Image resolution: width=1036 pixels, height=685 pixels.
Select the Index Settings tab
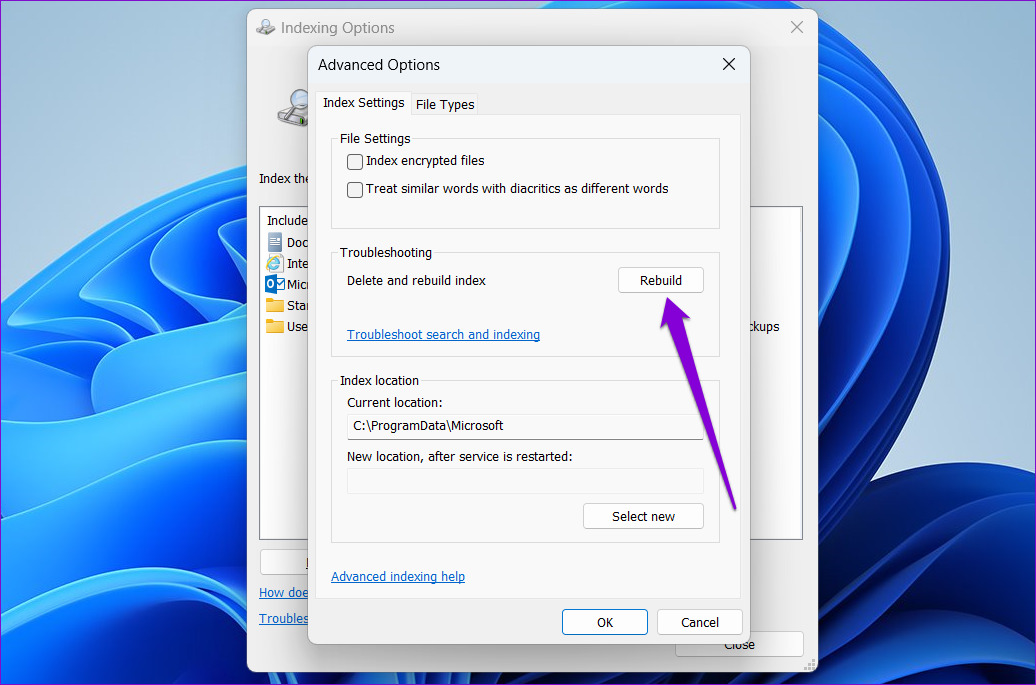pos(363,103)
